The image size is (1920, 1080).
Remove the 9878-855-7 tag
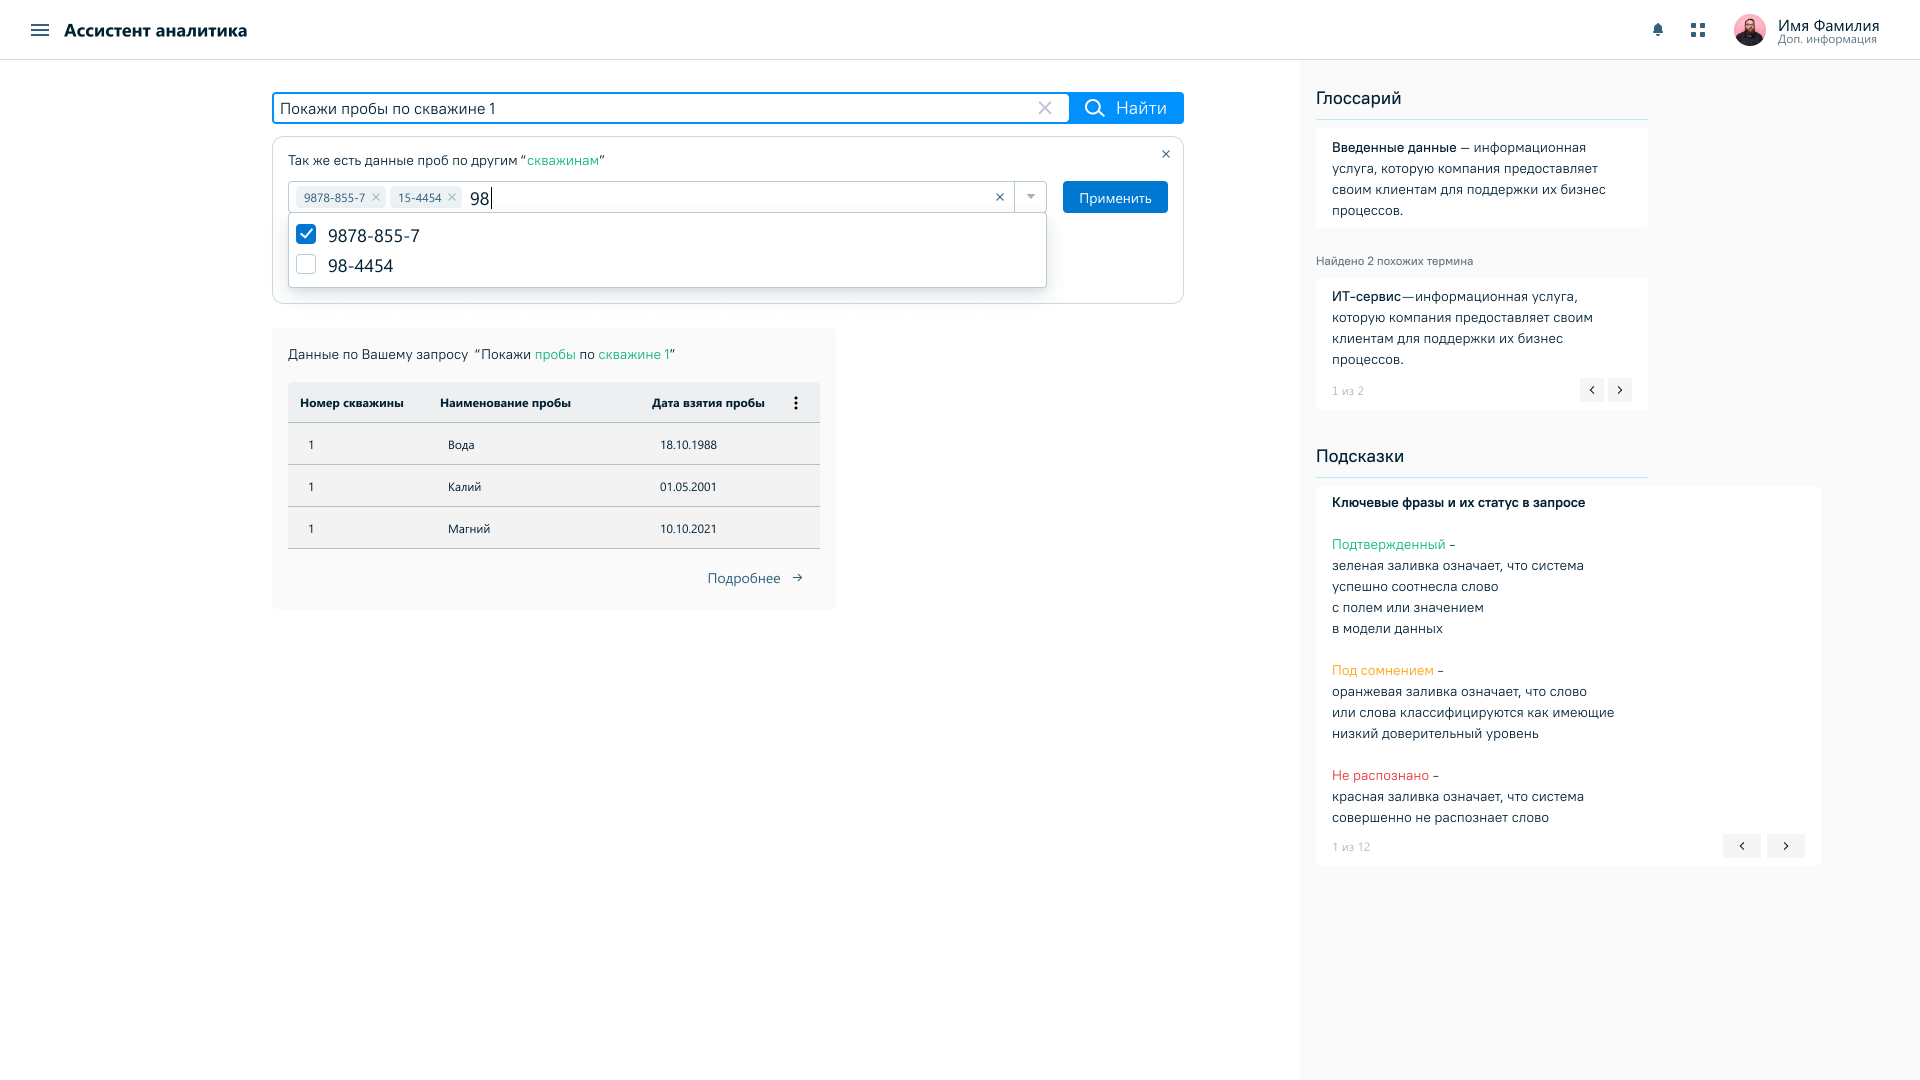point(376,197)
